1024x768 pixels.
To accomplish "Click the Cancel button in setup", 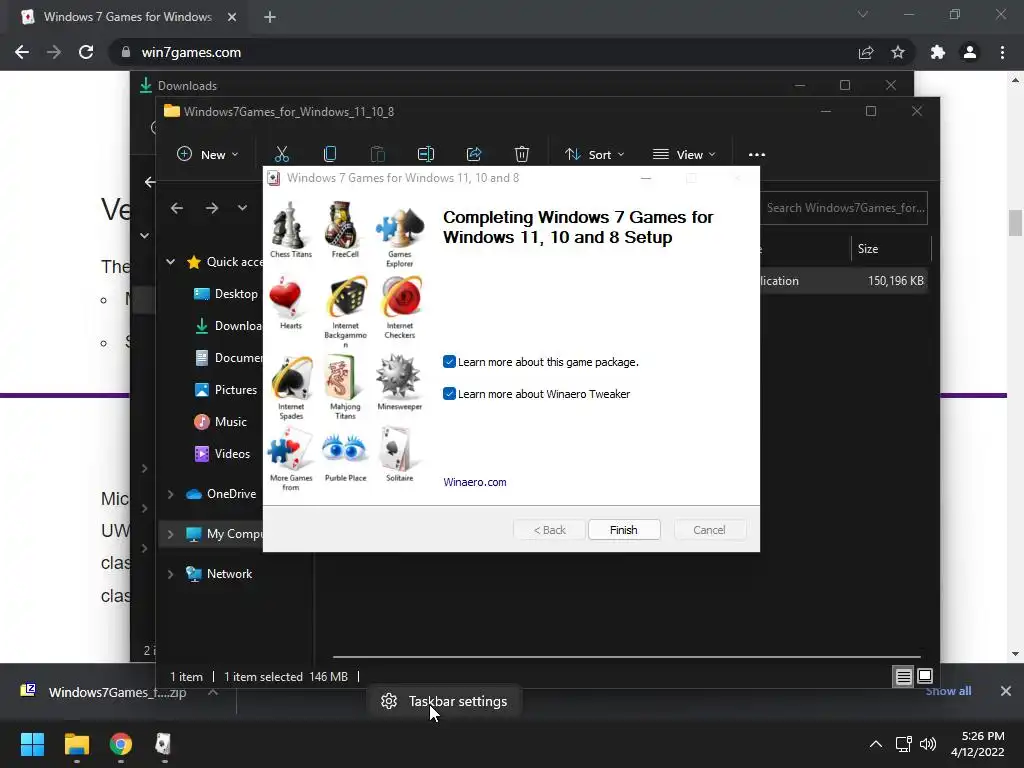I will [709, 530].
